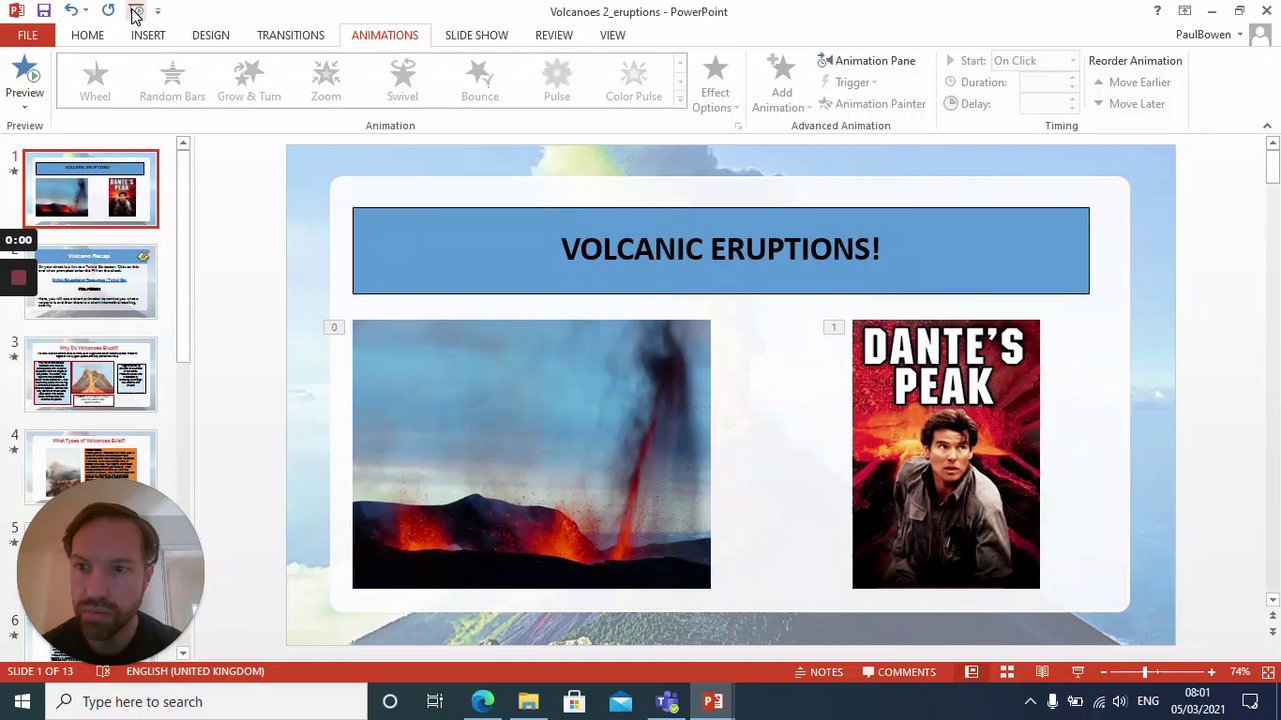Click Move Later in Reorder Animation

click(x=1128, y=104)
